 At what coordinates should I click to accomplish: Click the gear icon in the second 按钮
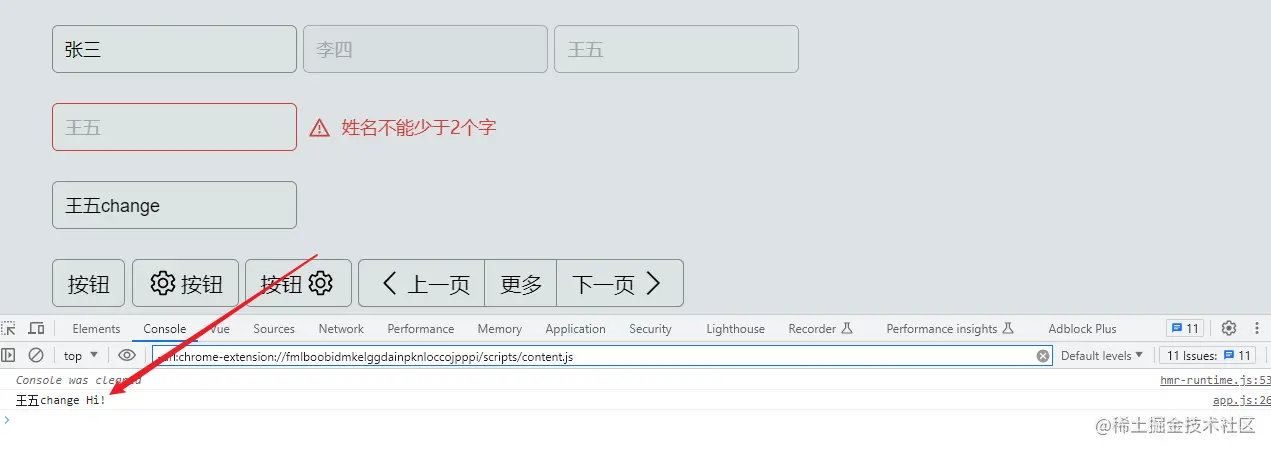pos(162,284)
